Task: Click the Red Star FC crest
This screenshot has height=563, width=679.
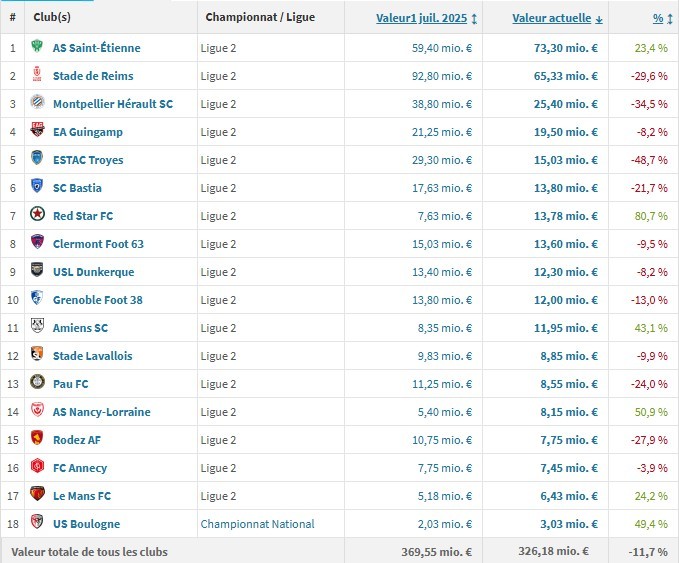Action: point(37,214)
